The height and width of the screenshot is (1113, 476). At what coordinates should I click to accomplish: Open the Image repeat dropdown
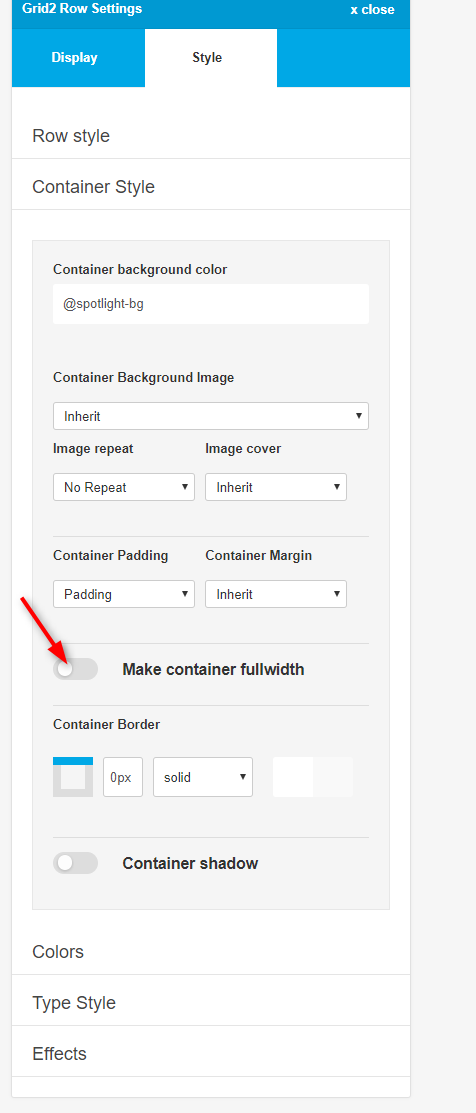[x=124, y=487]
